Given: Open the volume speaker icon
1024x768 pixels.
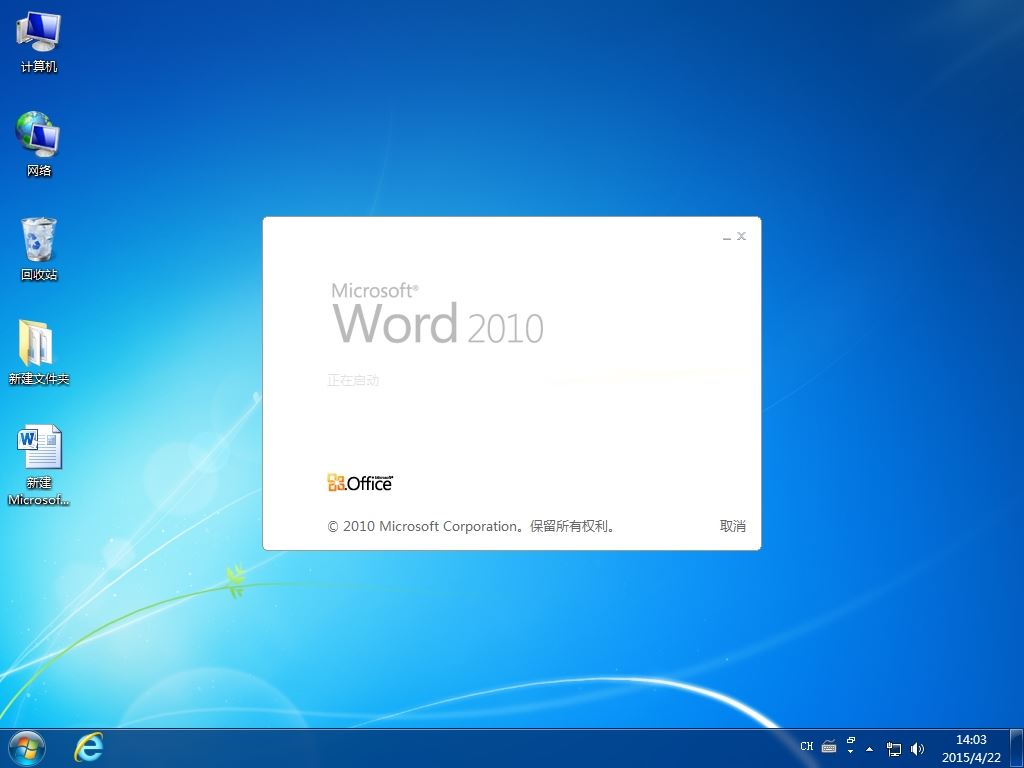Looking at the screenshot, I should coord(917,748).
